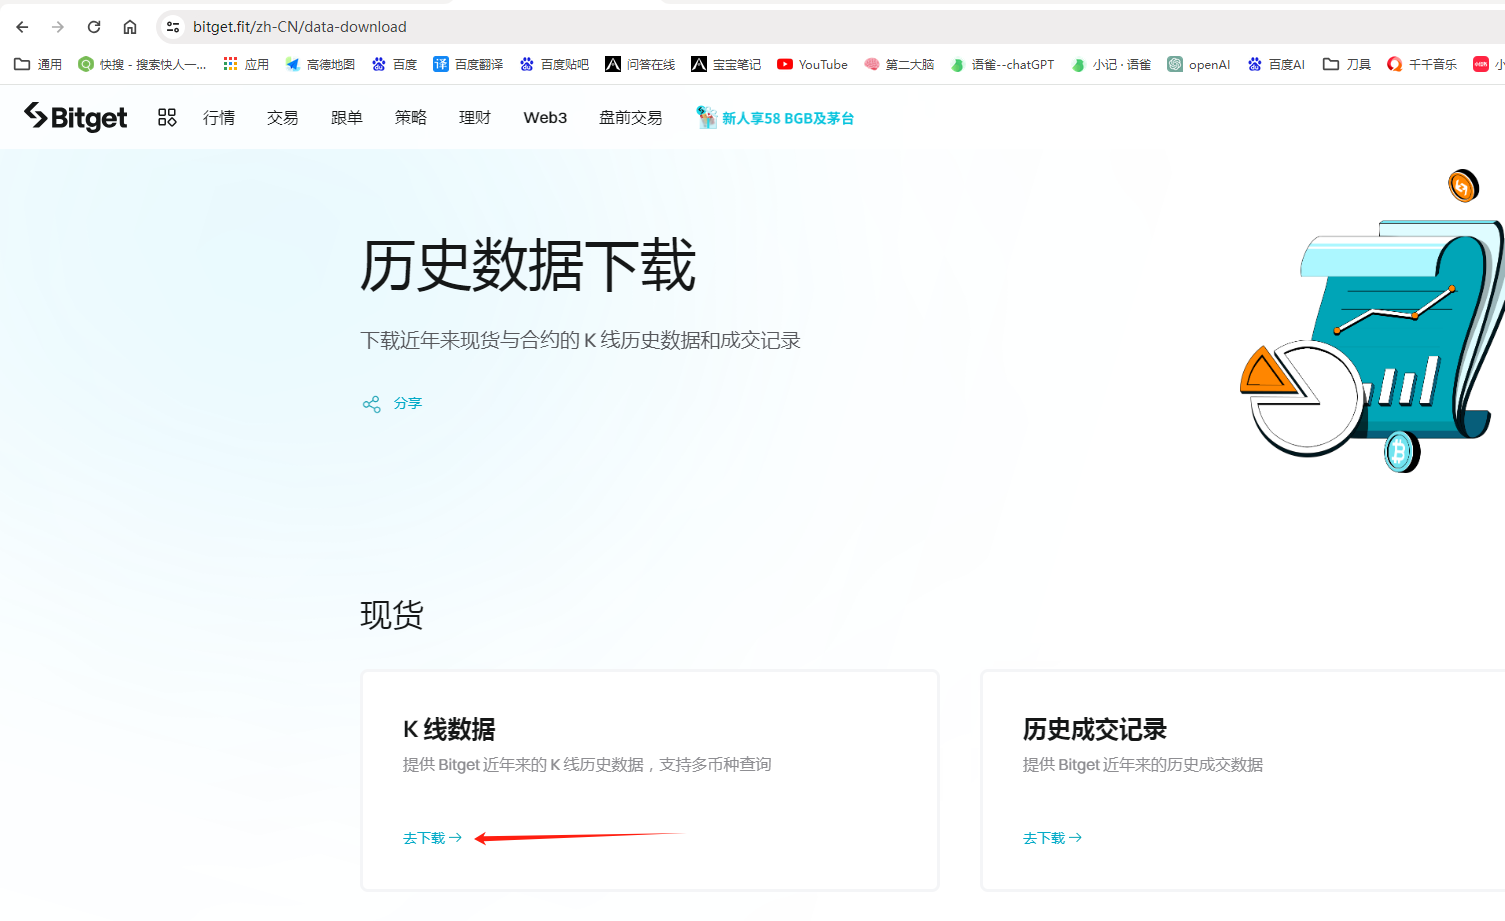Click the 历史数据下载 heading
The width and height of the screenshot is (1505, 921).
528,266
